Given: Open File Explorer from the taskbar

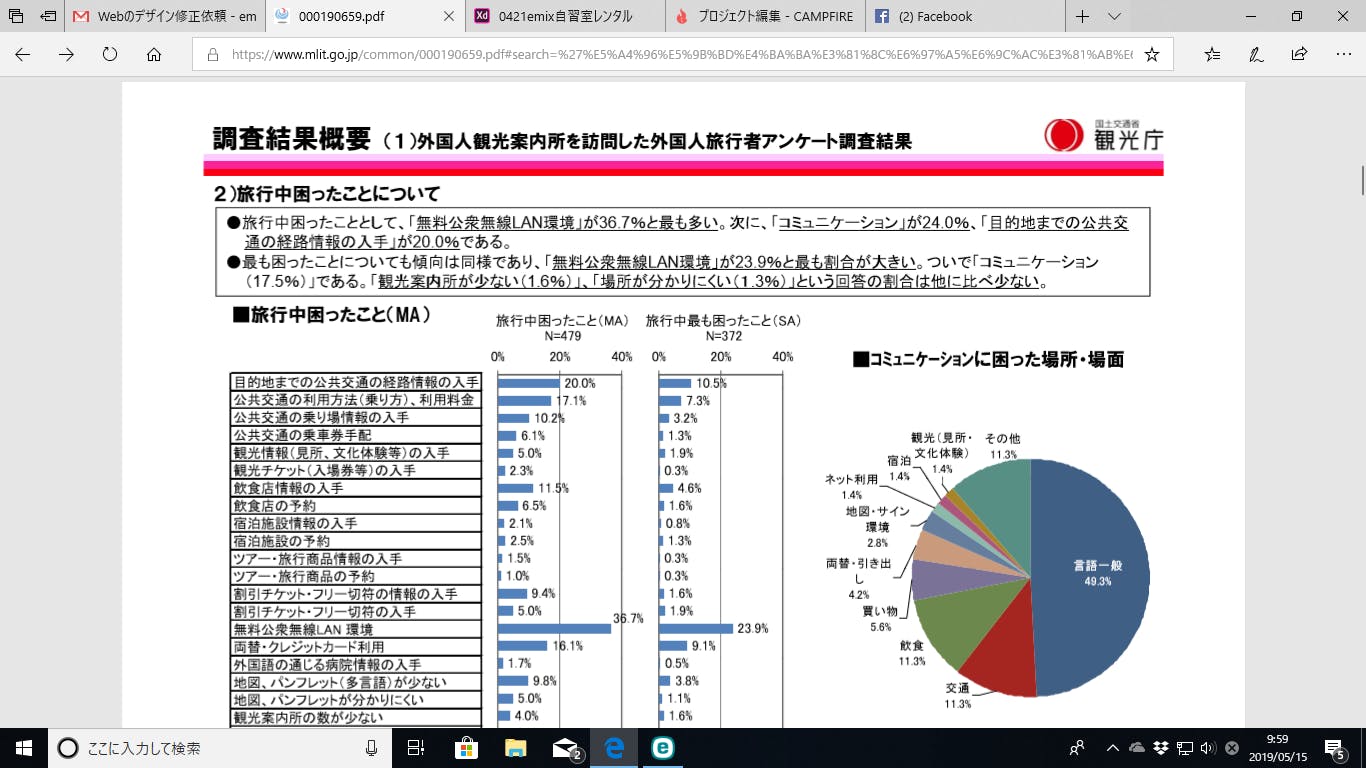Looking at the screenshot, I should click(515, 747).
